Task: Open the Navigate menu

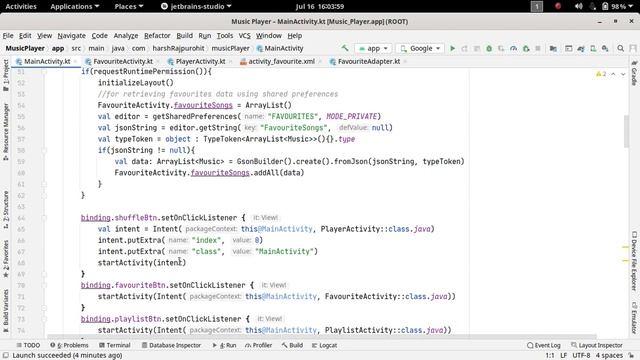Action: tap(71, 36)
